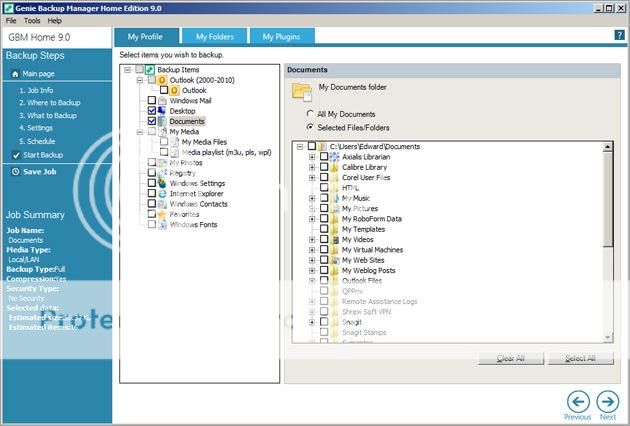Click the Clear All button
The image size is (630, 426).
[x=511, y=358]
